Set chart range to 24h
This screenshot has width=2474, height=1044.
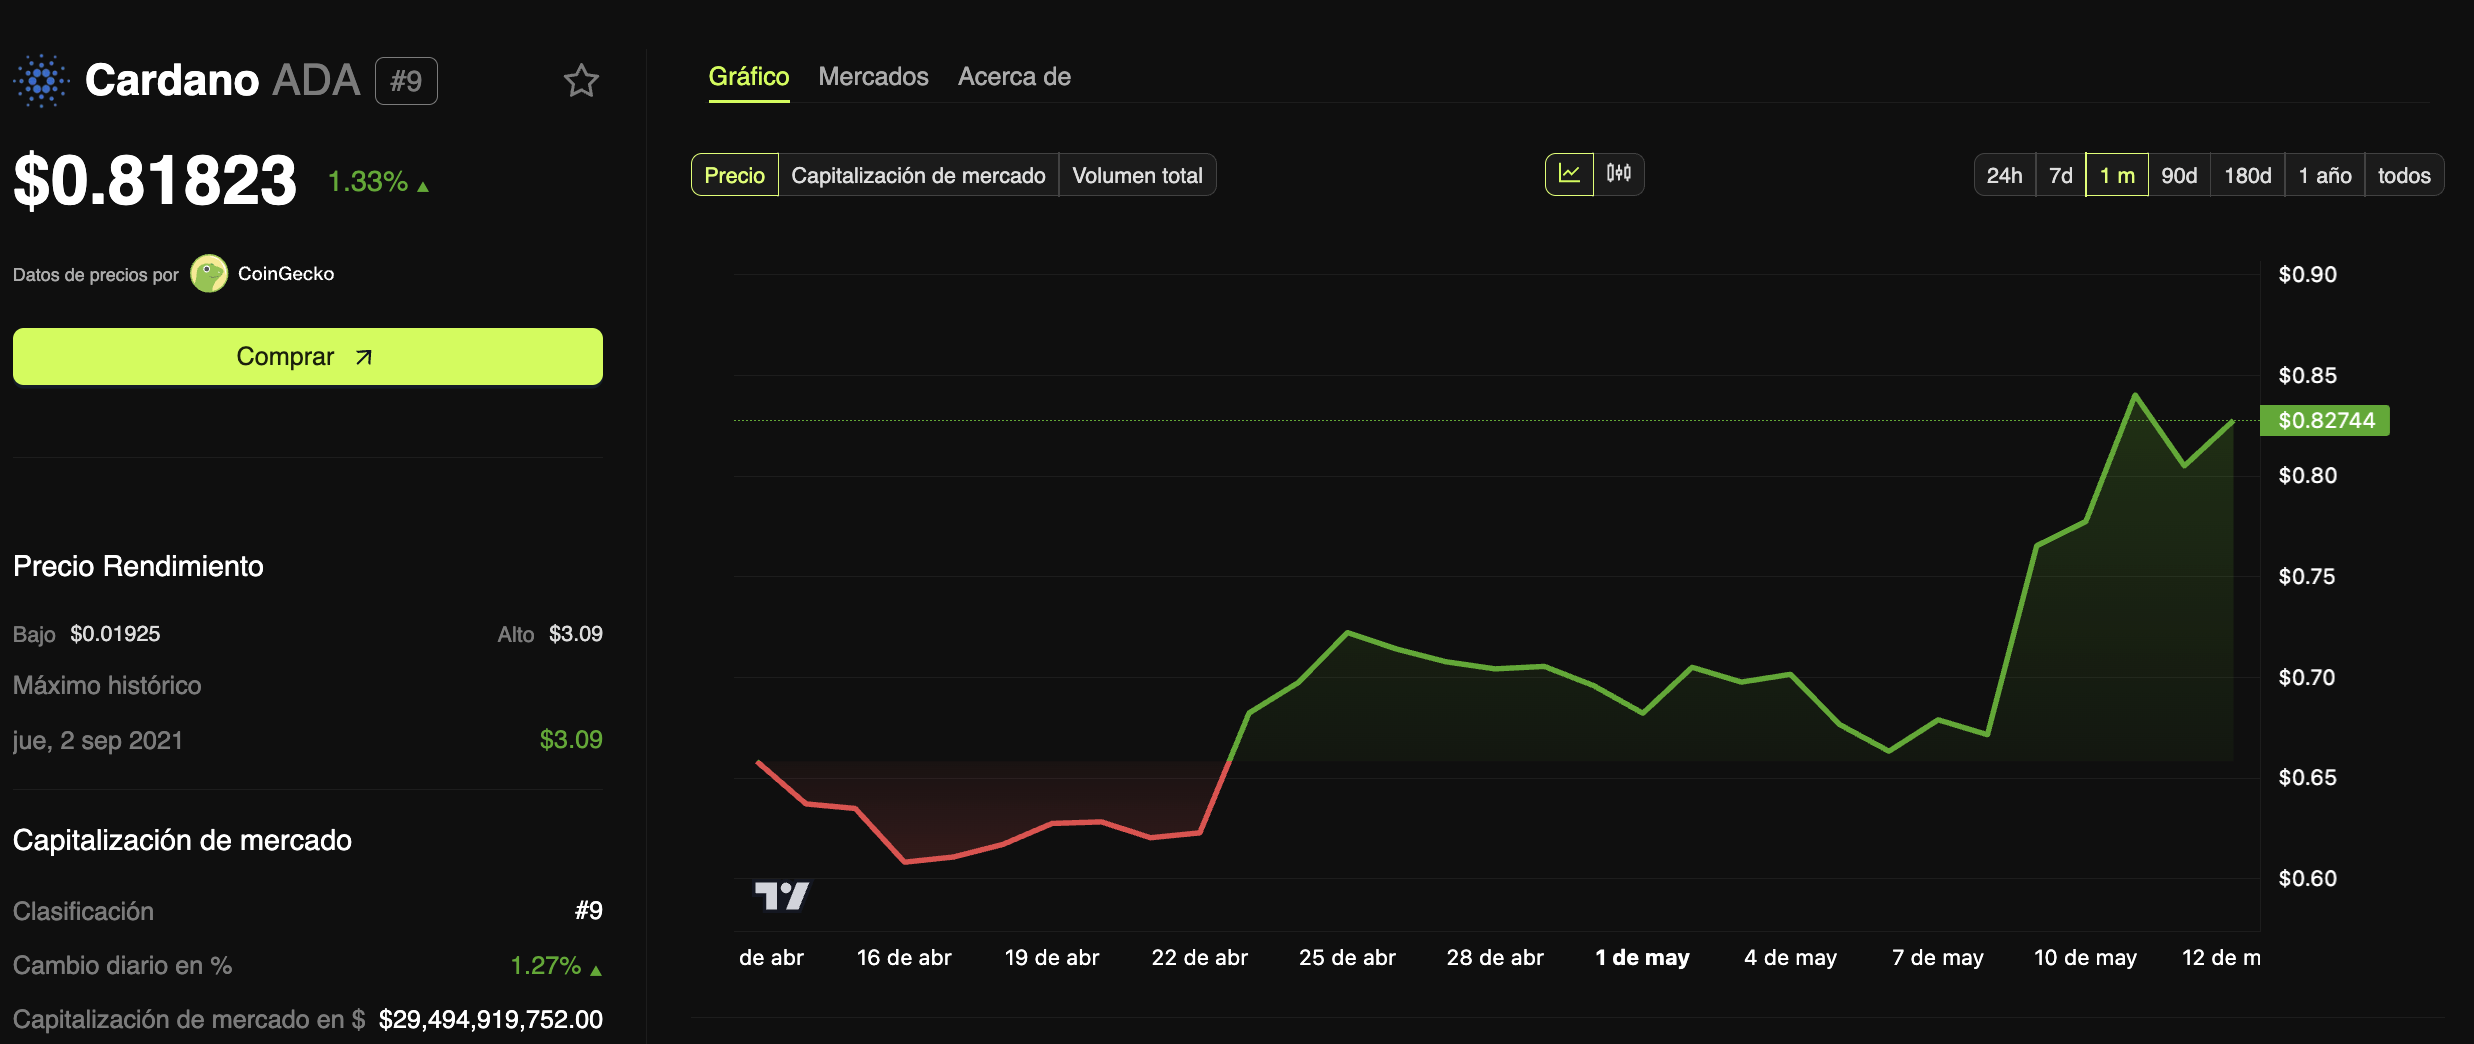pos(2004,175)
